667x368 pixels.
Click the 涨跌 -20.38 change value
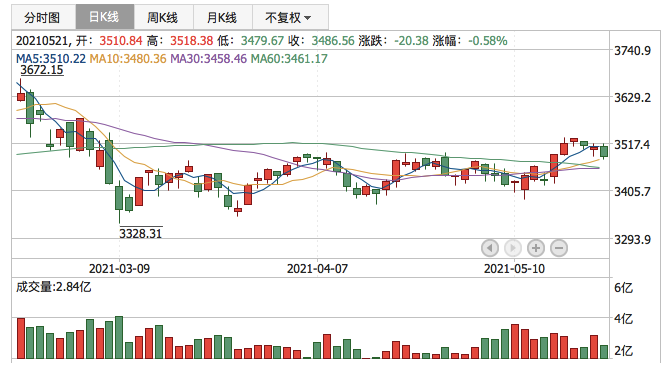(411, 40)
